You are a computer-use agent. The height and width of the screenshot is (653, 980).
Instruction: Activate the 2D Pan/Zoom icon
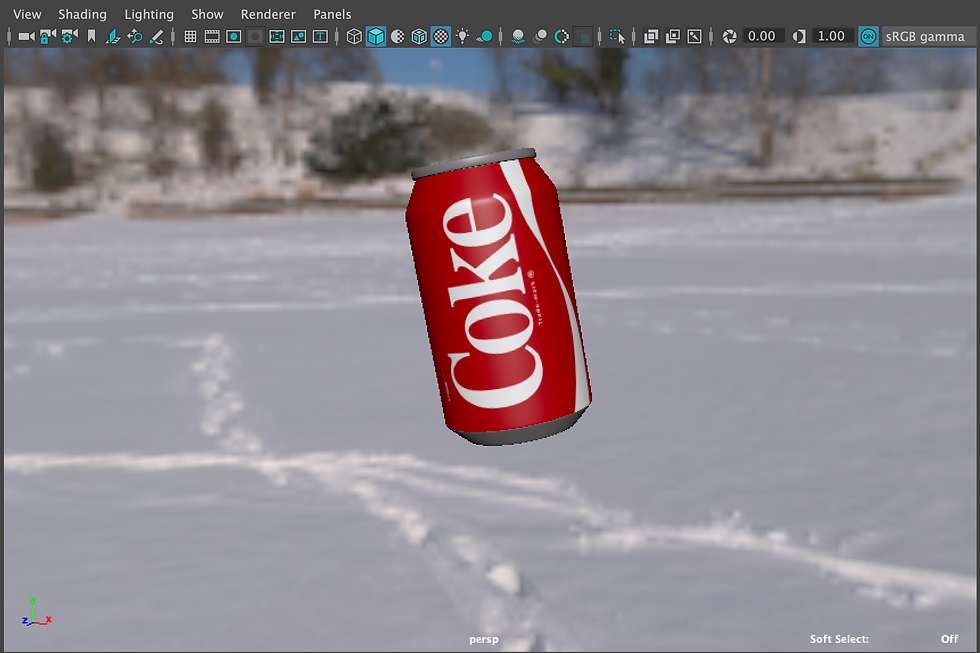(134, 36)
